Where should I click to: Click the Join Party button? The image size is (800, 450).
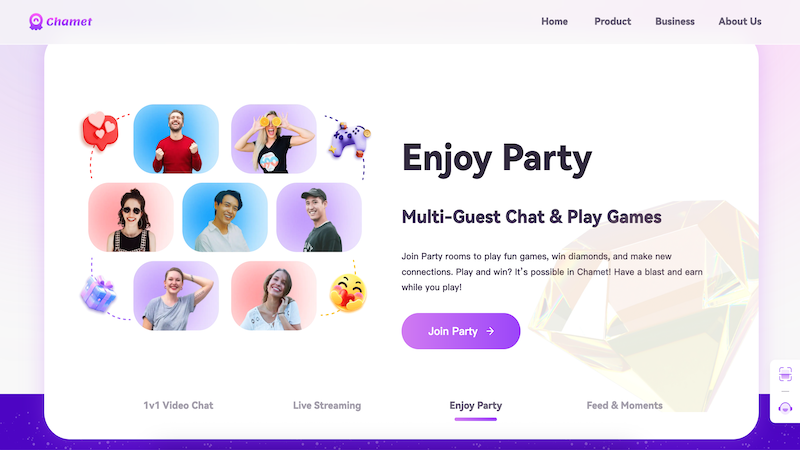[x=461, y=331]
